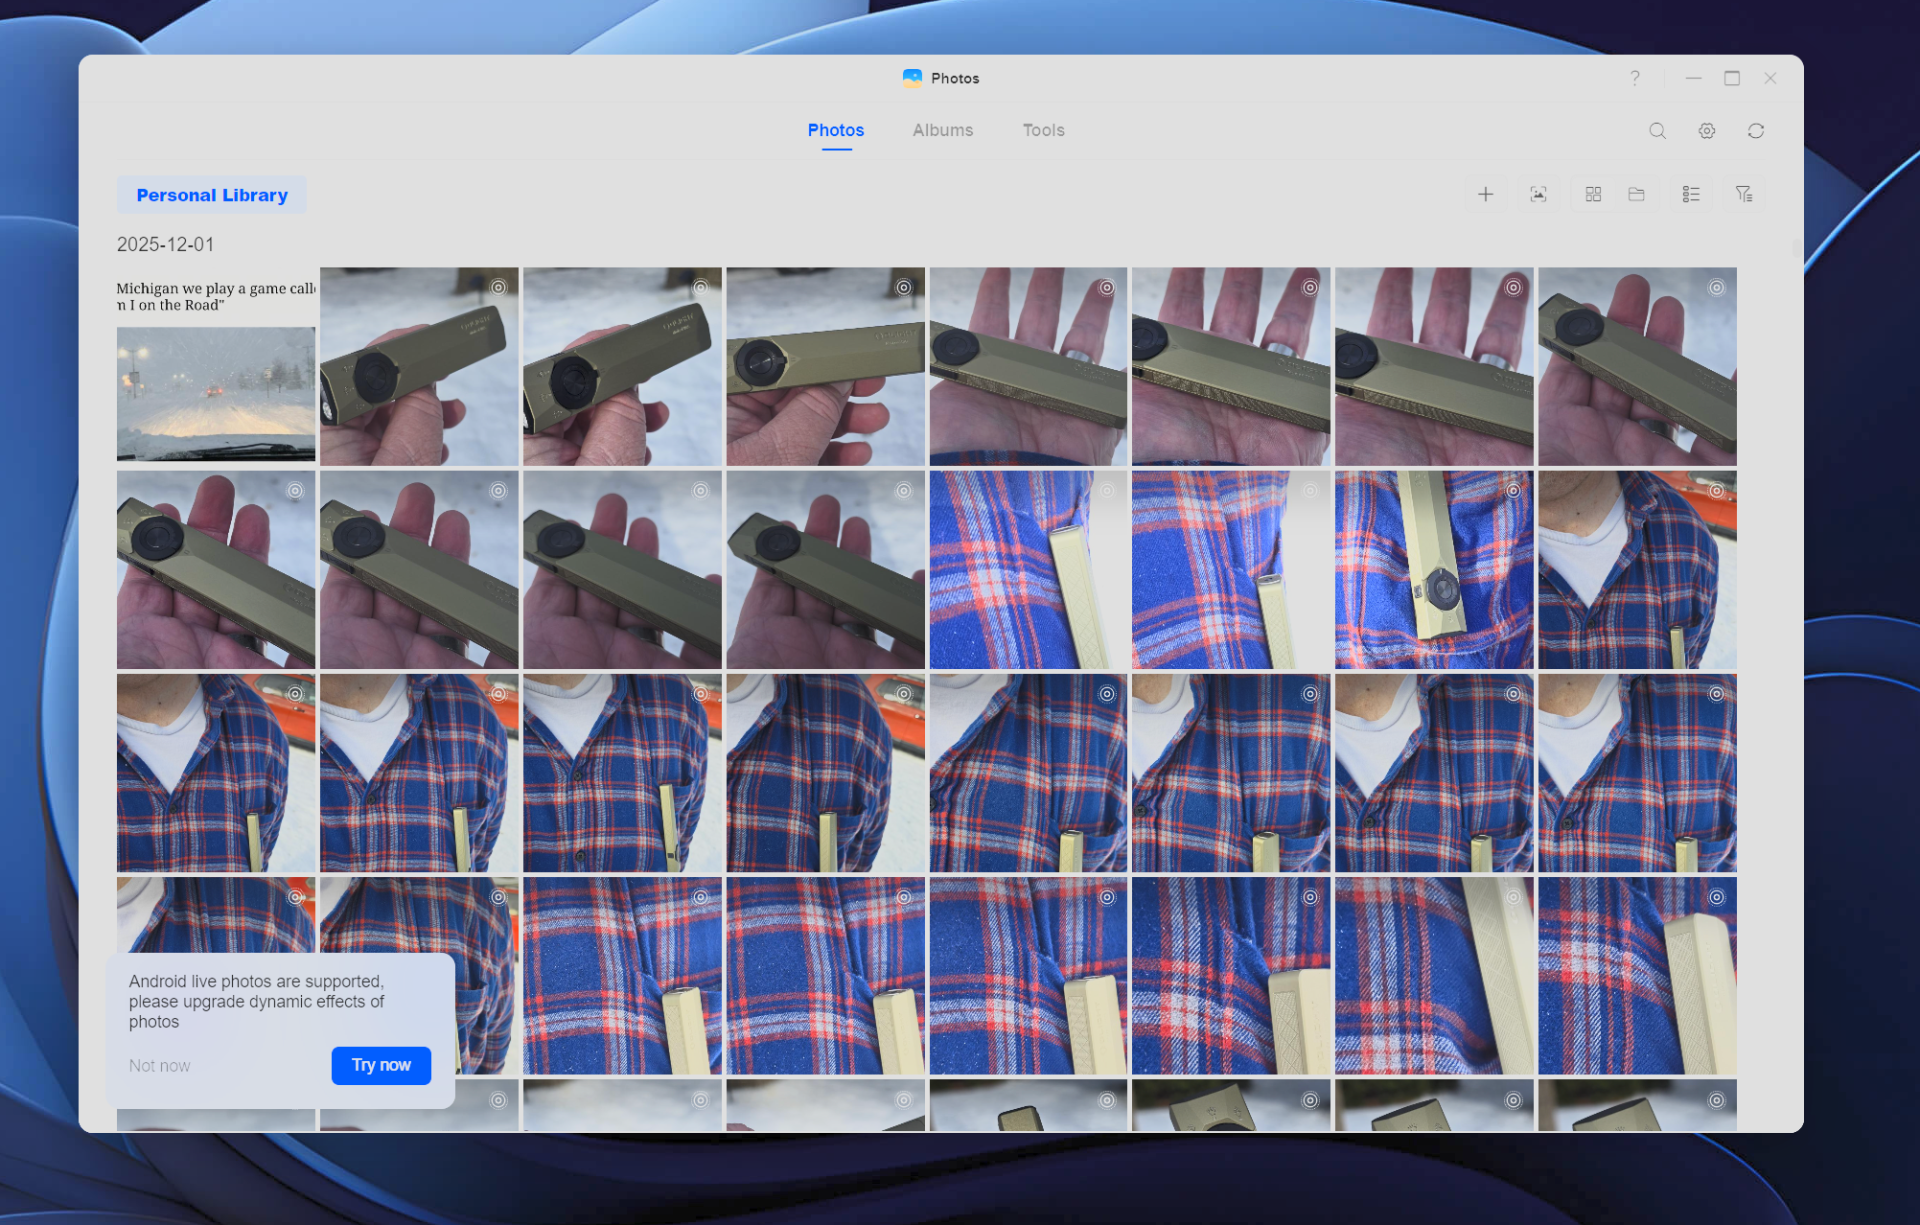Open the Tools tab

1043,130
